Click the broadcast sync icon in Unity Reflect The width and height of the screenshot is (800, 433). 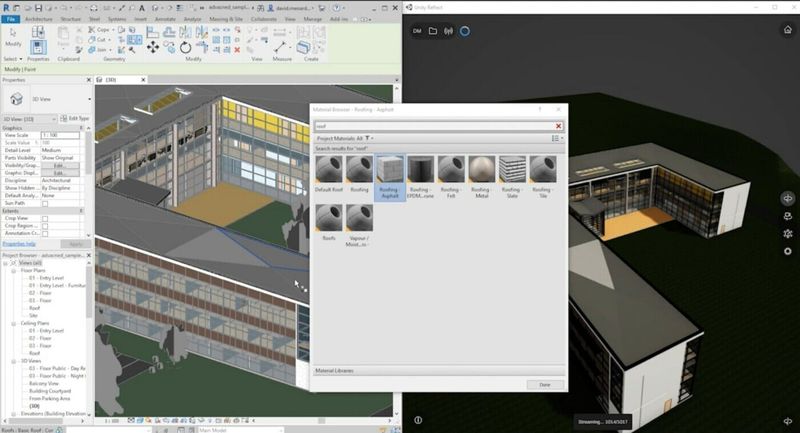[x=448, y=31]
